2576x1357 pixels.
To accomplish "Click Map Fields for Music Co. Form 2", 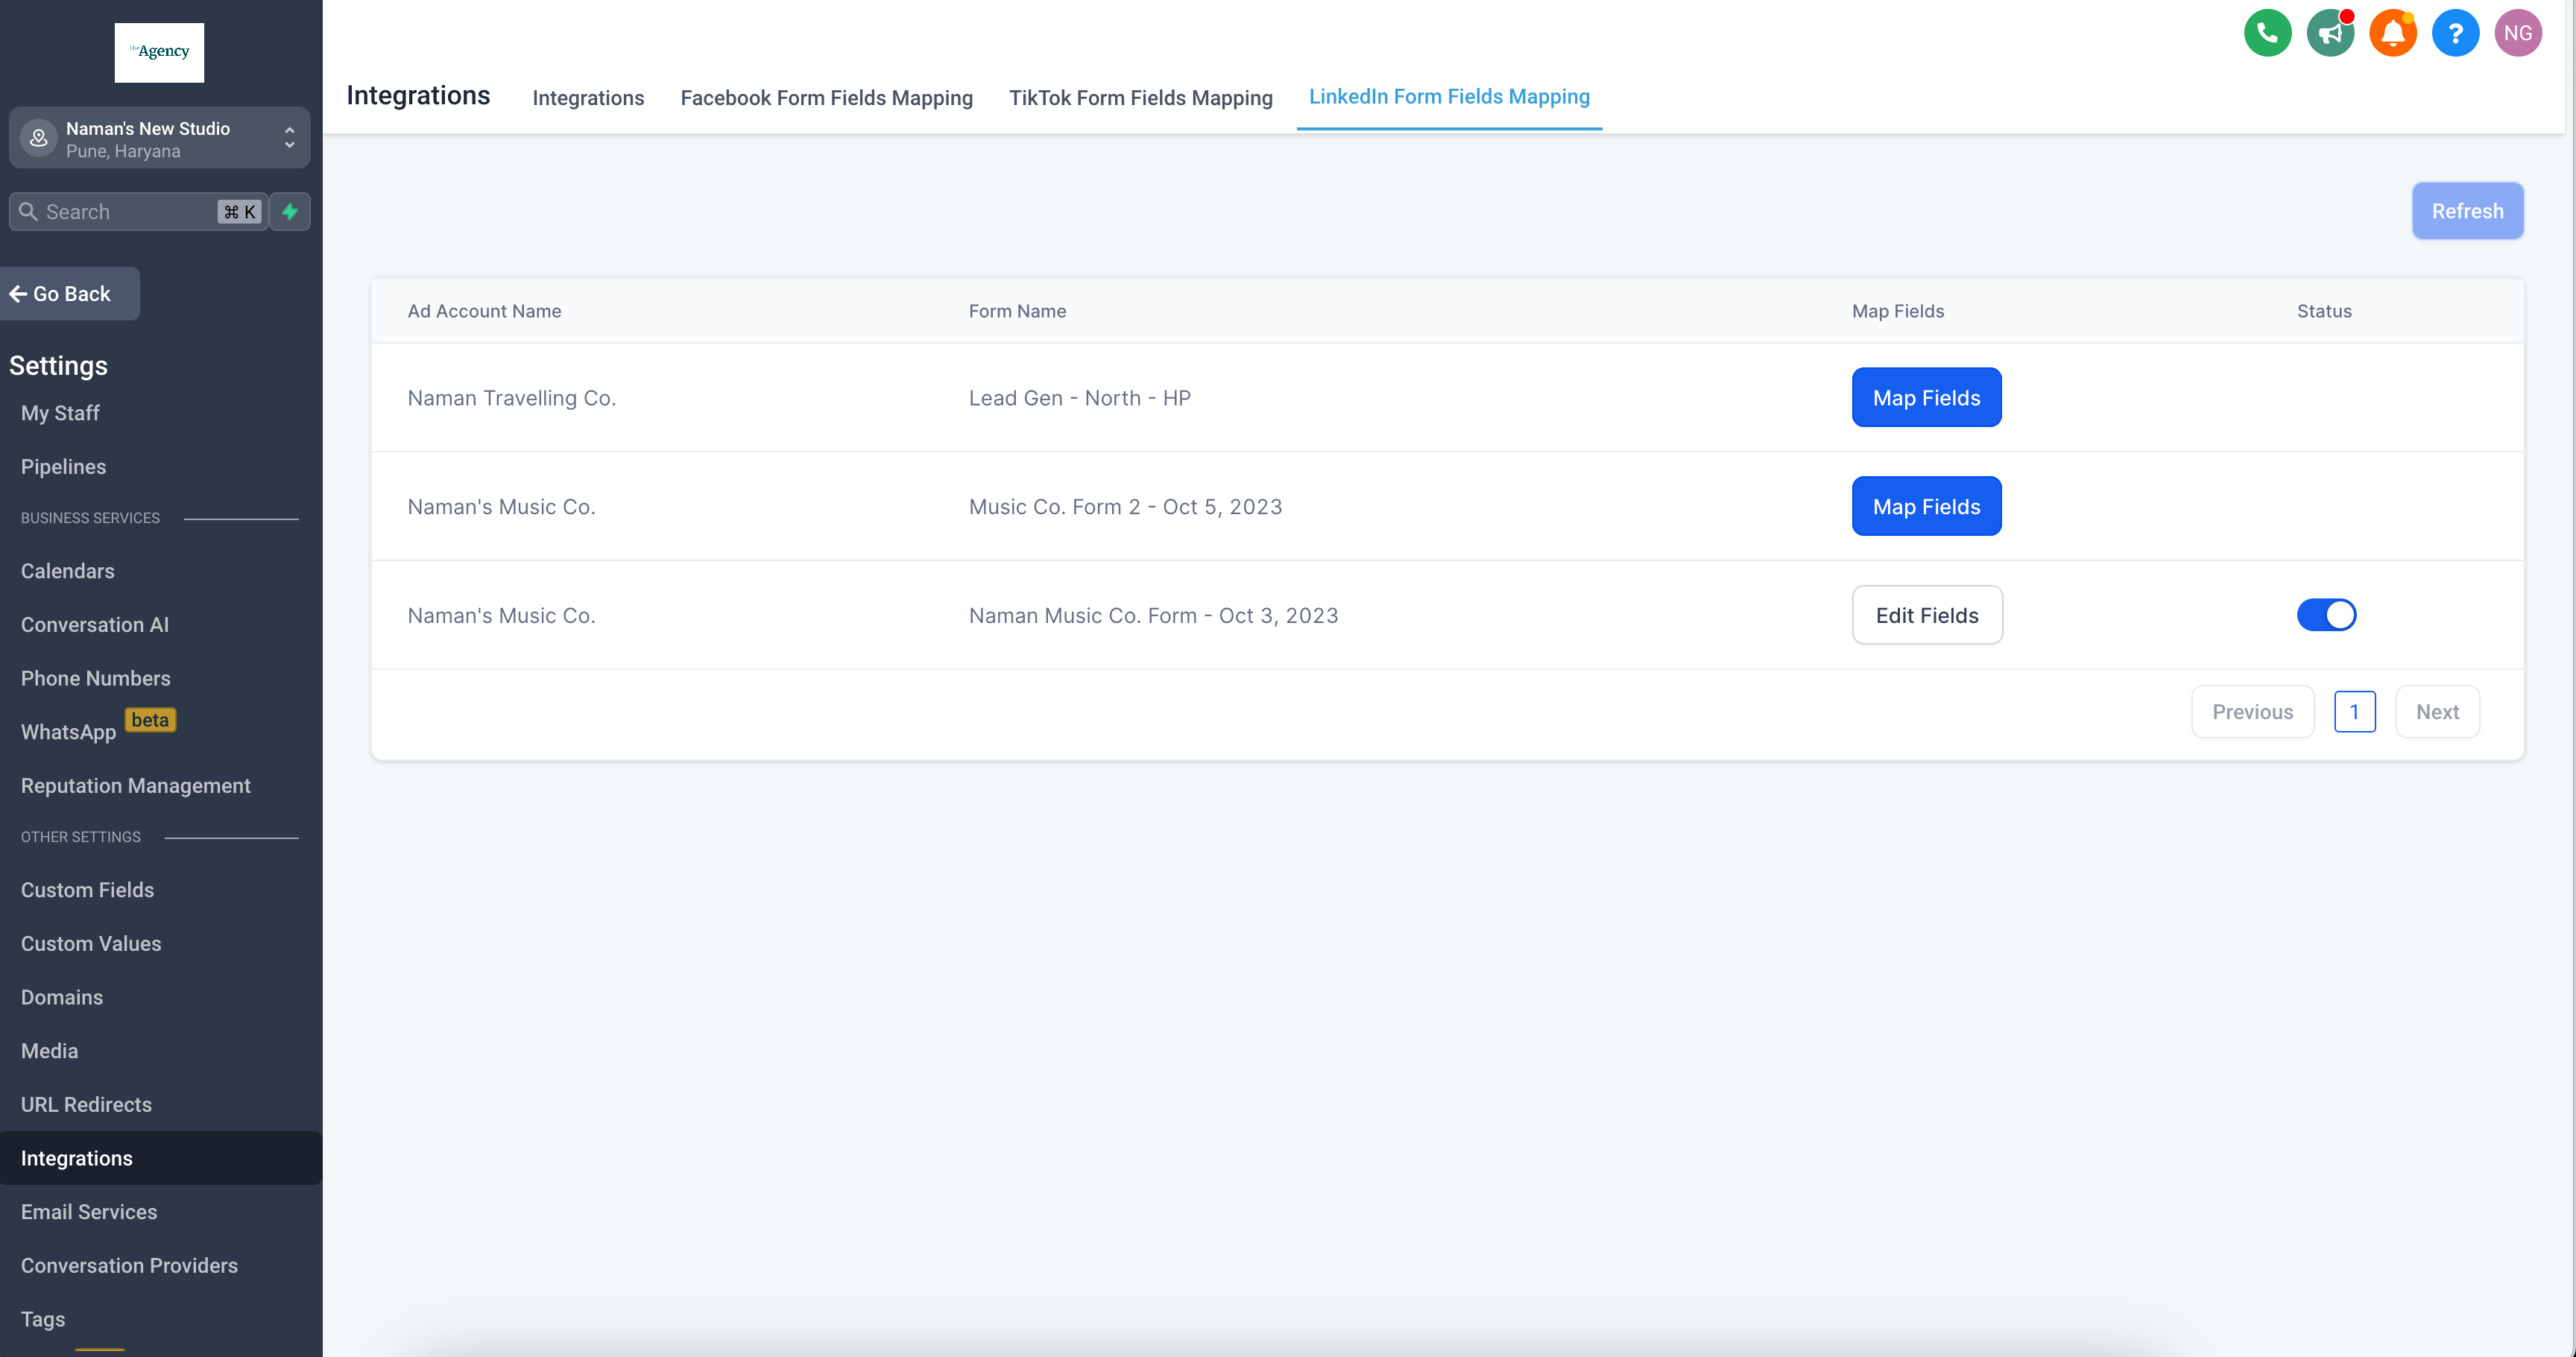I will pos(1926,506).
